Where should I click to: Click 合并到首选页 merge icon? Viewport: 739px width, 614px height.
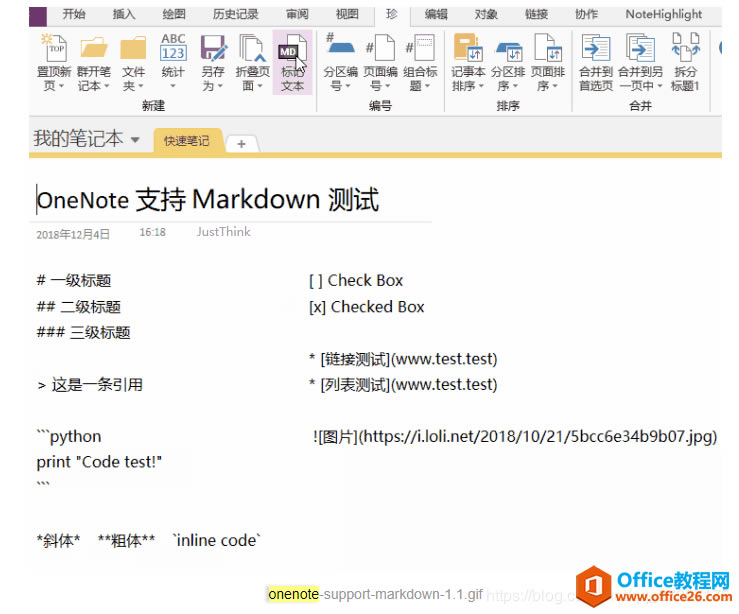click(596, 48)
